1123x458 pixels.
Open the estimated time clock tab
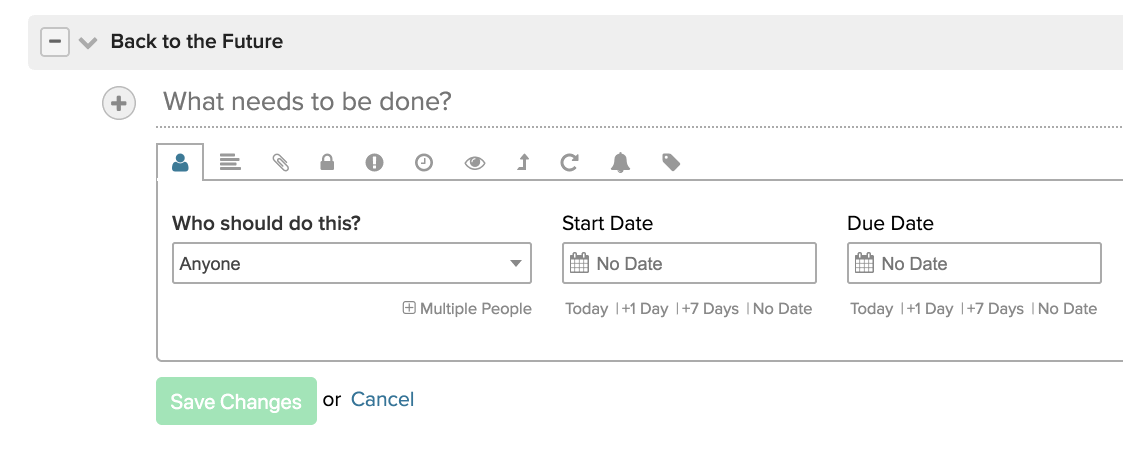[x=424, y=163]
